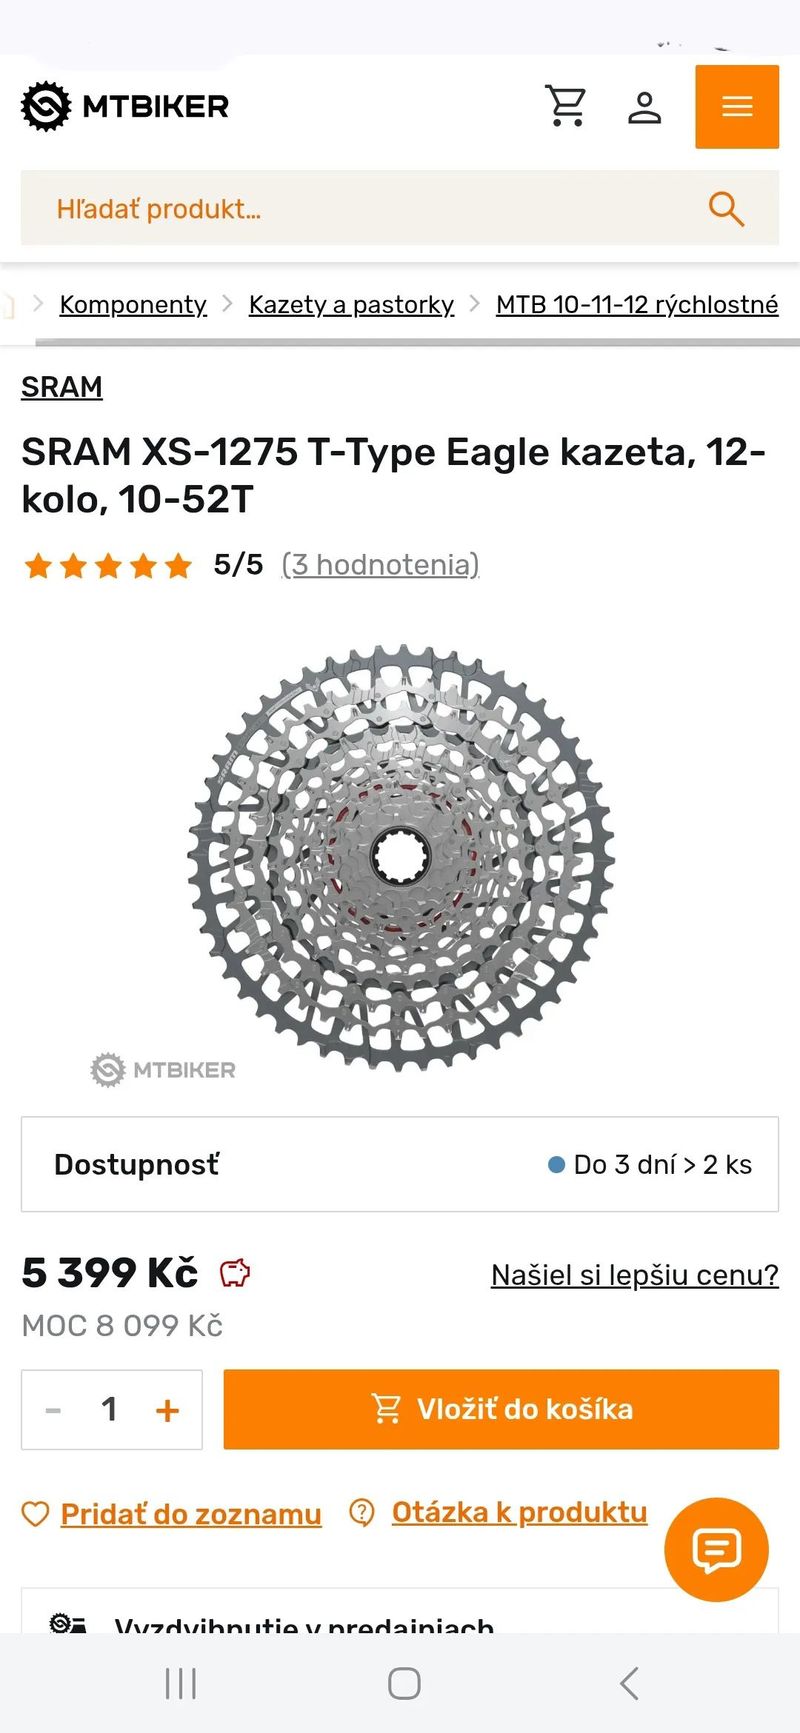This screenshot has height=1733, width=800.
Task: View the 3 hodnotenia ratings link
Action: [x=380, y=565]
